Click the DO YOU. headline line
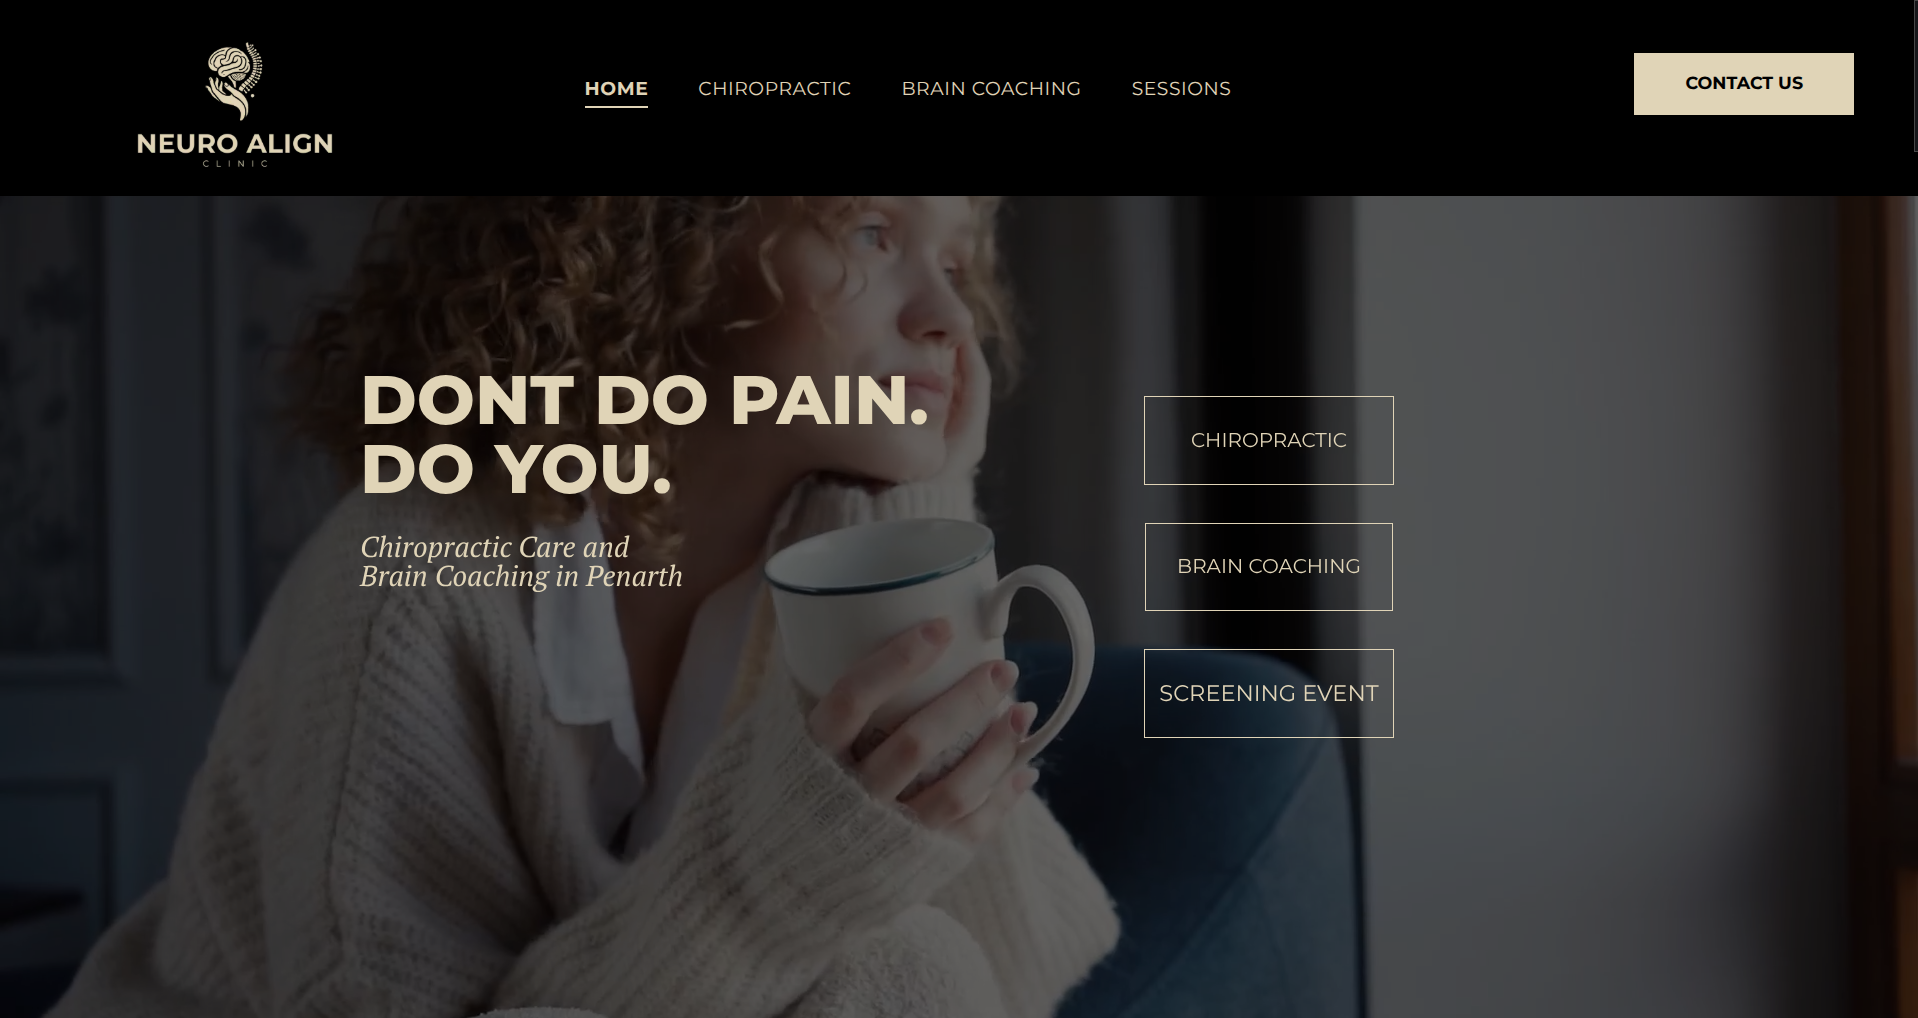This screenshot has width=1918, height=1018. 516,468
